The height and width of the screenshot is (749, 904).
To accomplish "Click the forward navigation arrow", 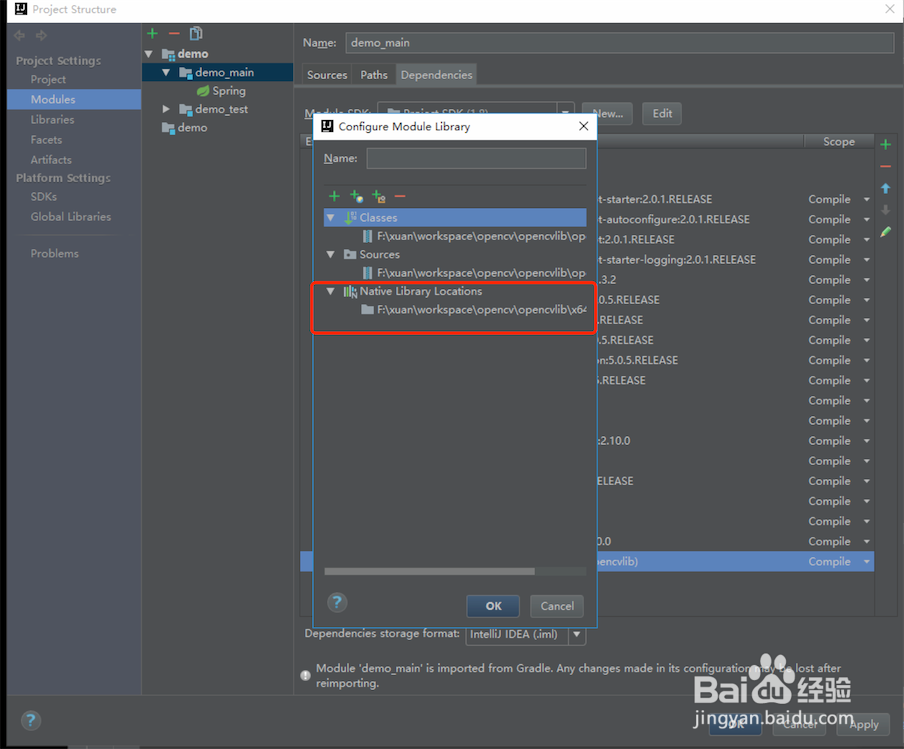I will (42, 36).
